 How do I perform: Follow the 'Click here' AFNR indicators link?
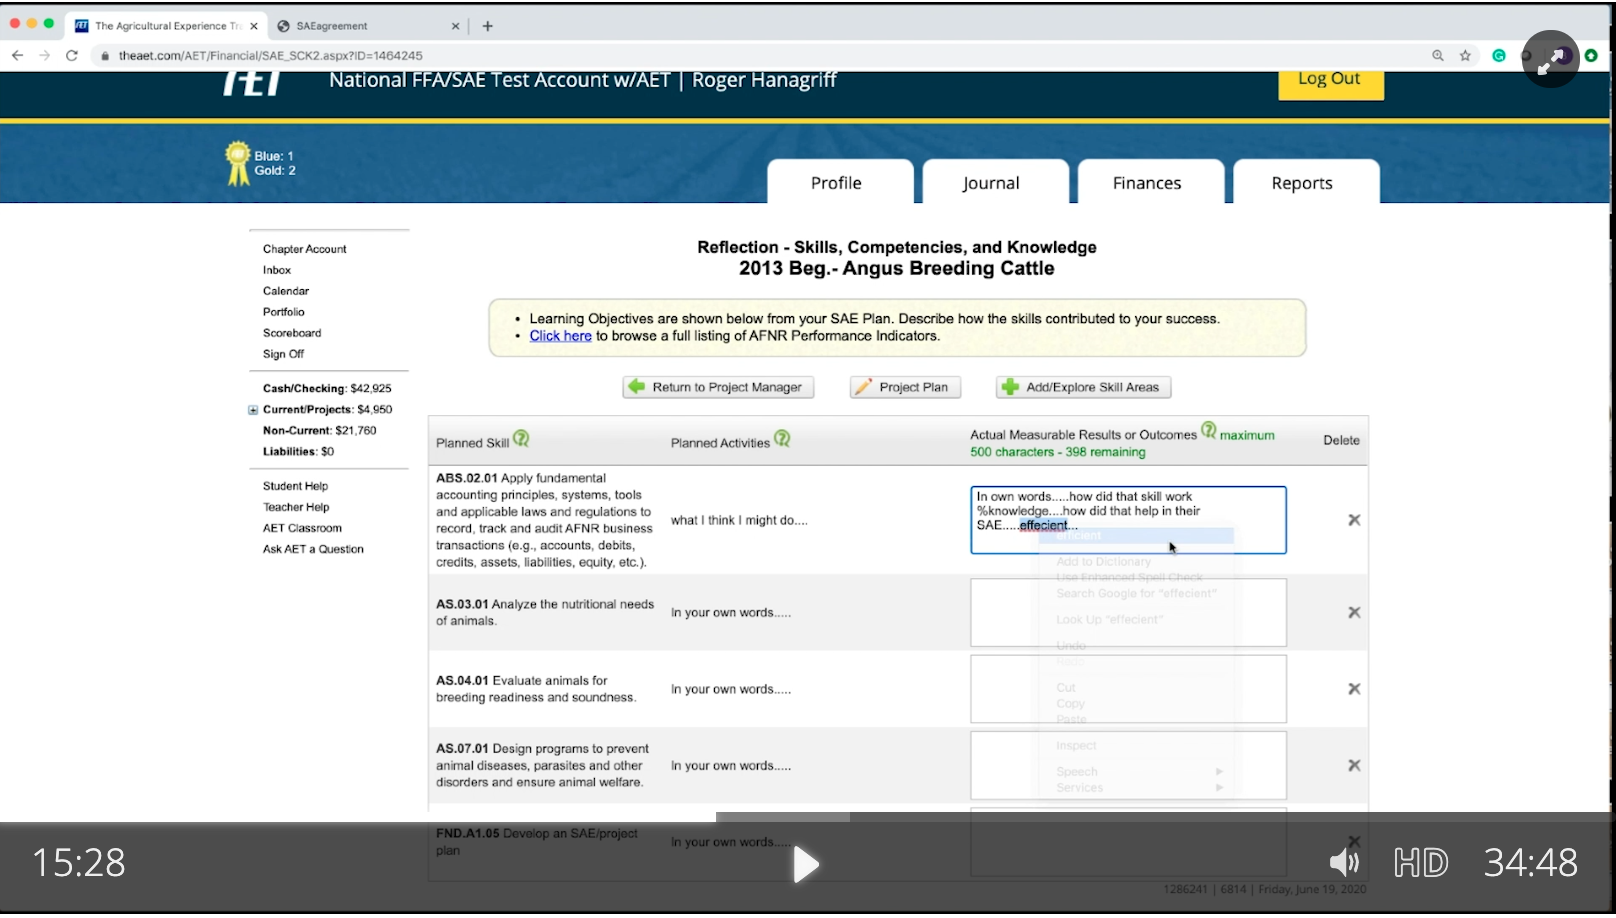[560, 336]
